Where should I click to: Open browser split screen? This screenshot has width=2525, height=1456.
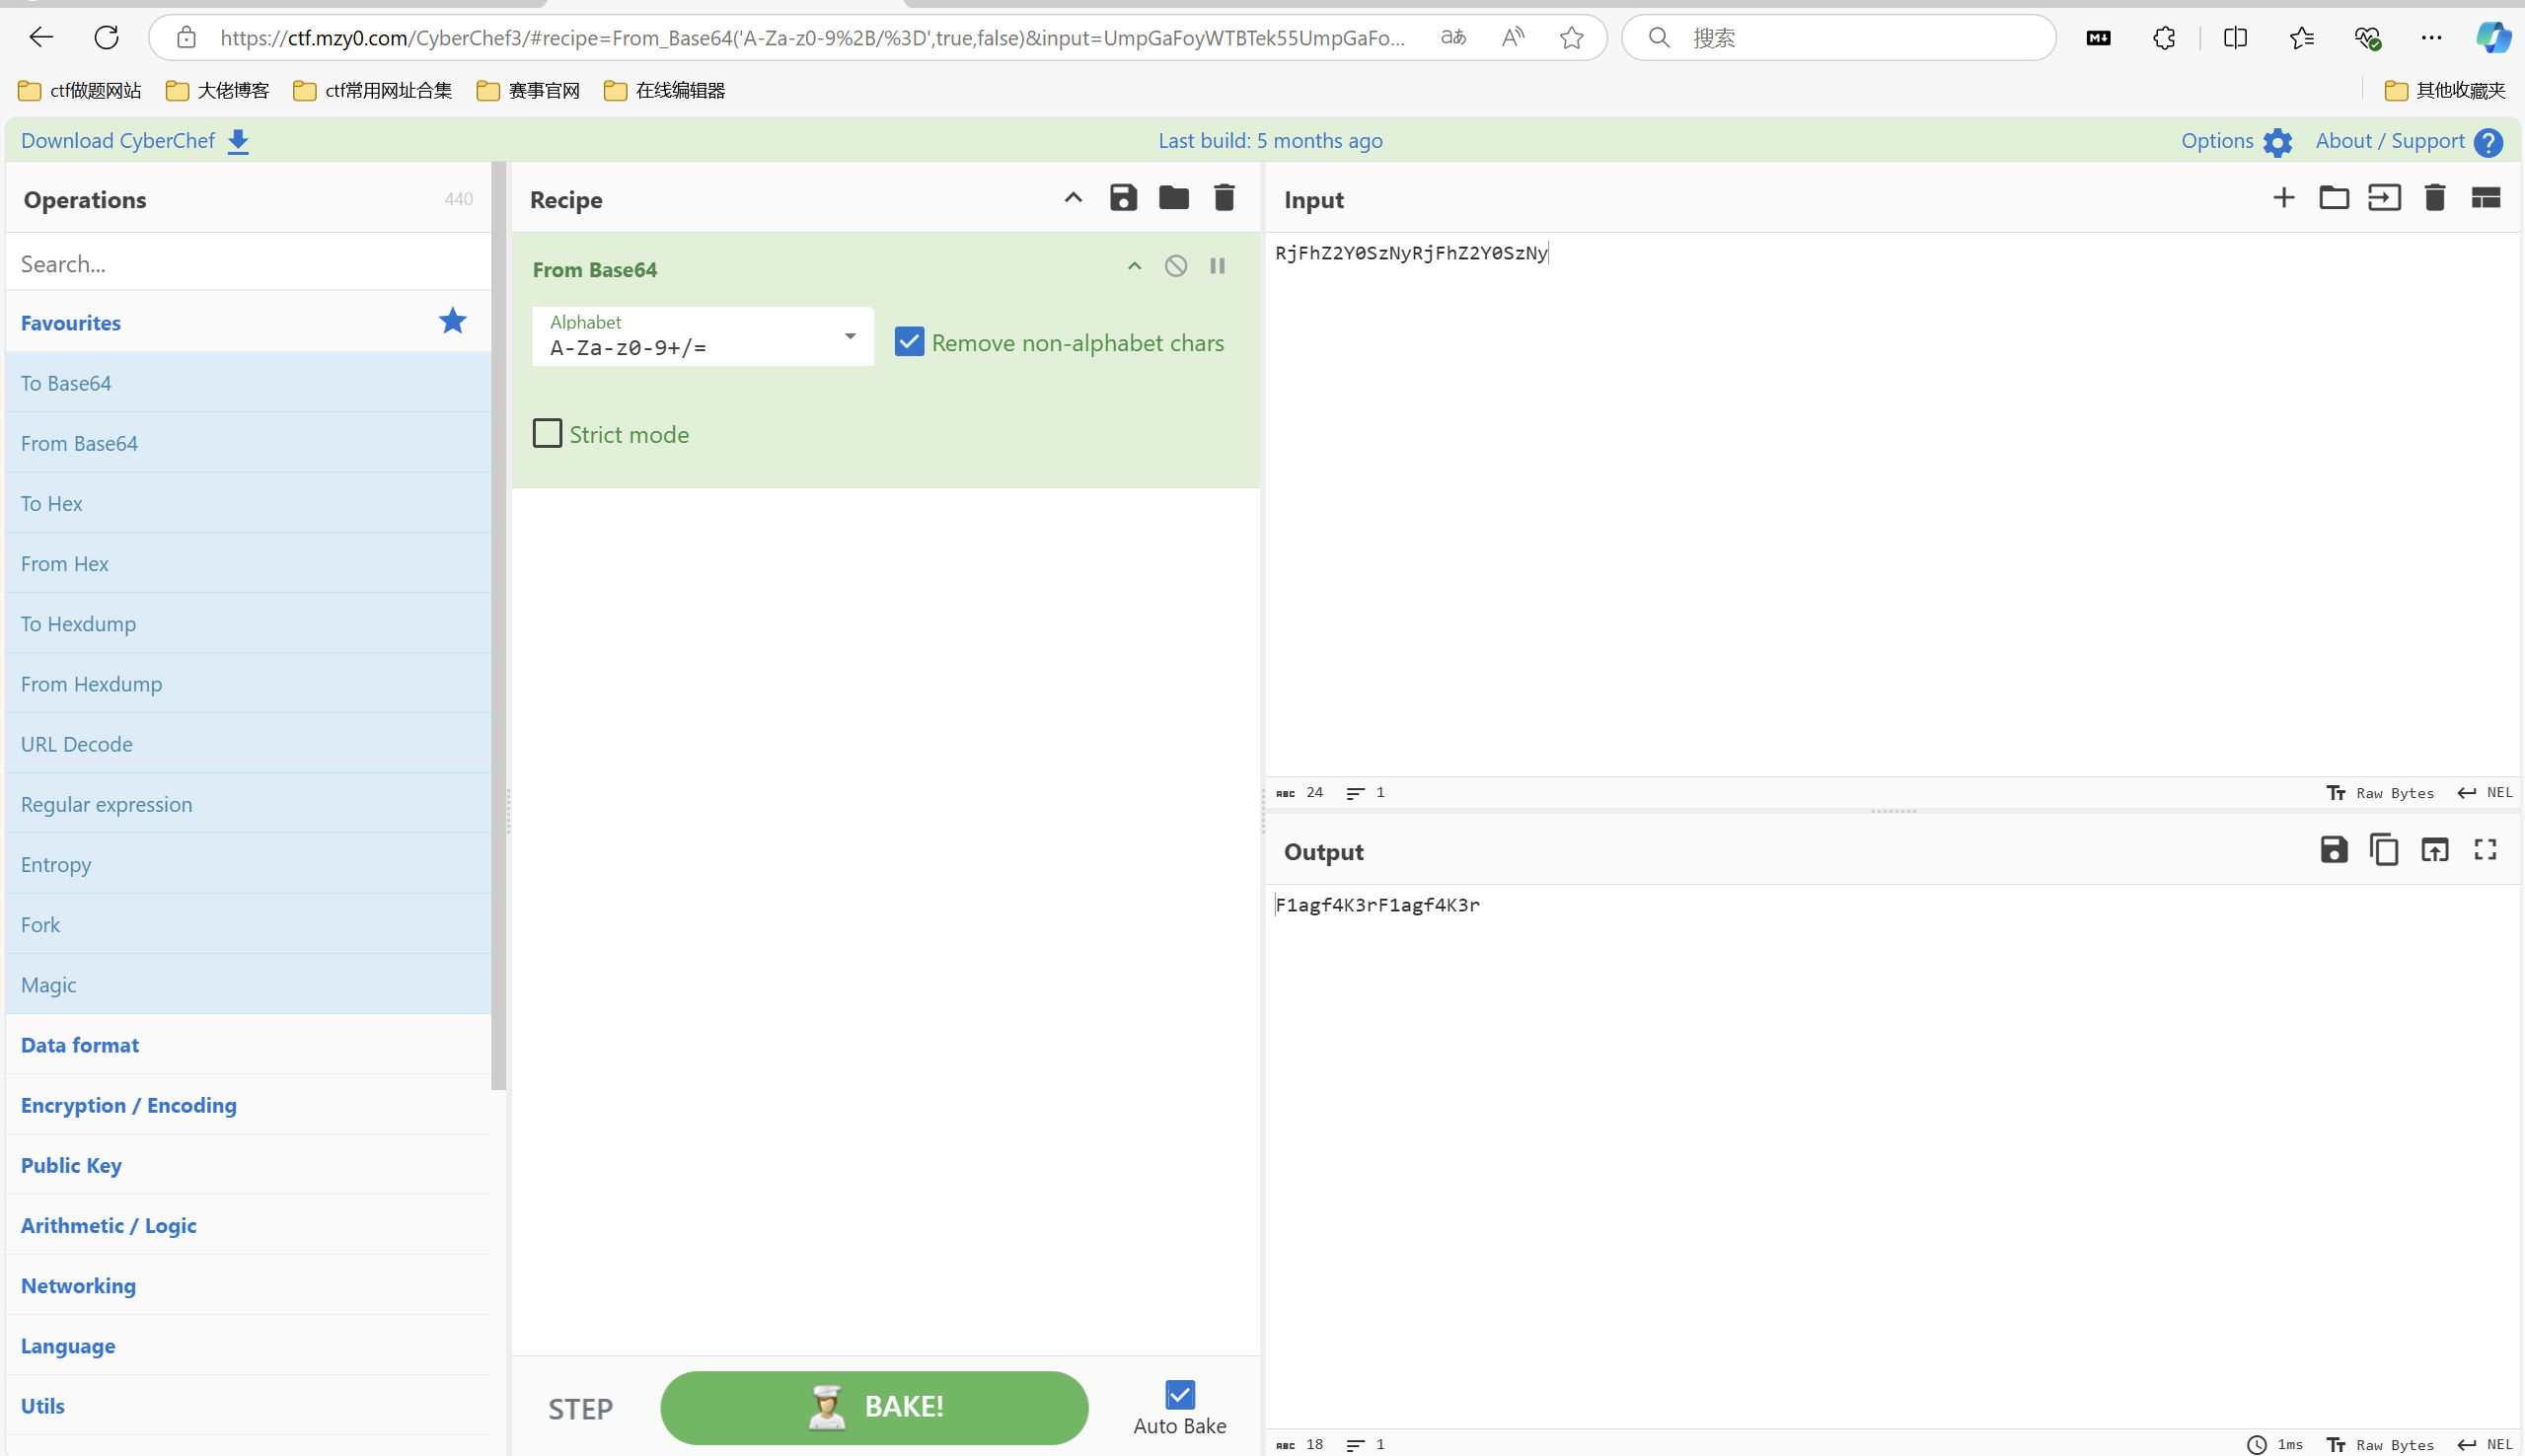[x=2236, y=38]
